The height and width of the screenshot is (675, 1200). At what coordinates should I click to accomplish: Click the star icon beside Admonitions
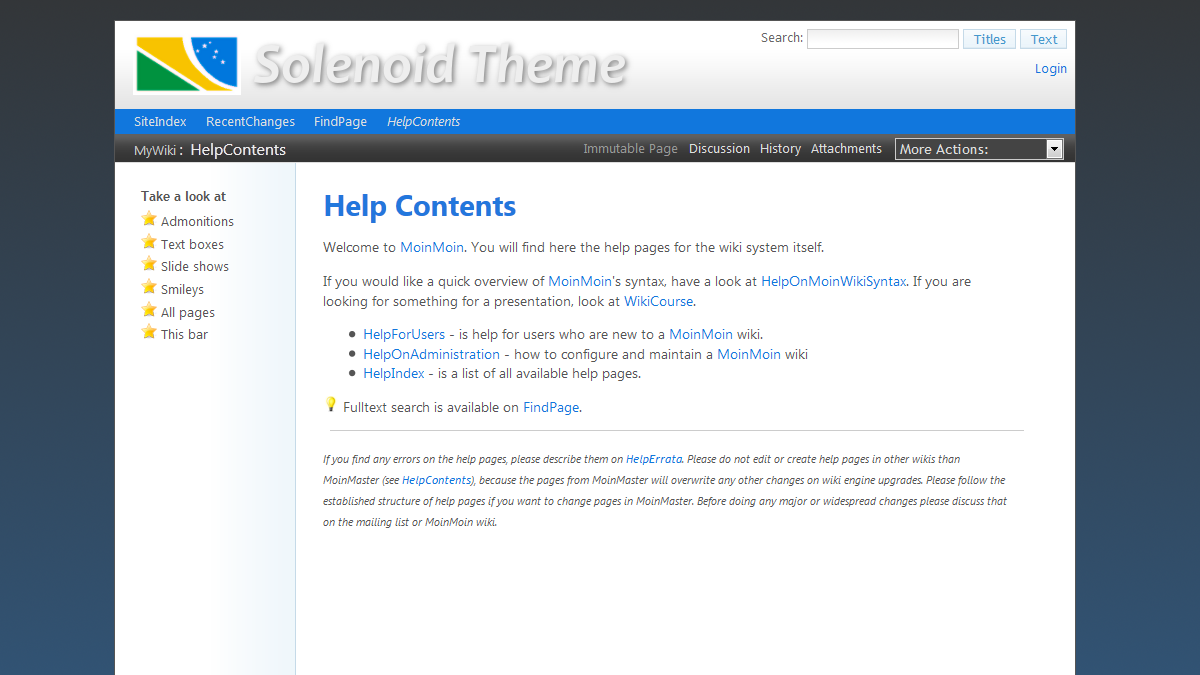(149, 219)
